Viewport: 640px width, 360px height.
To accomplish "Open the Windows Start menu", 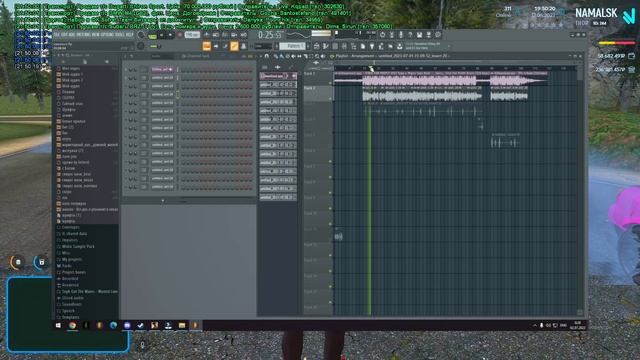I will [x=58, y=325].
